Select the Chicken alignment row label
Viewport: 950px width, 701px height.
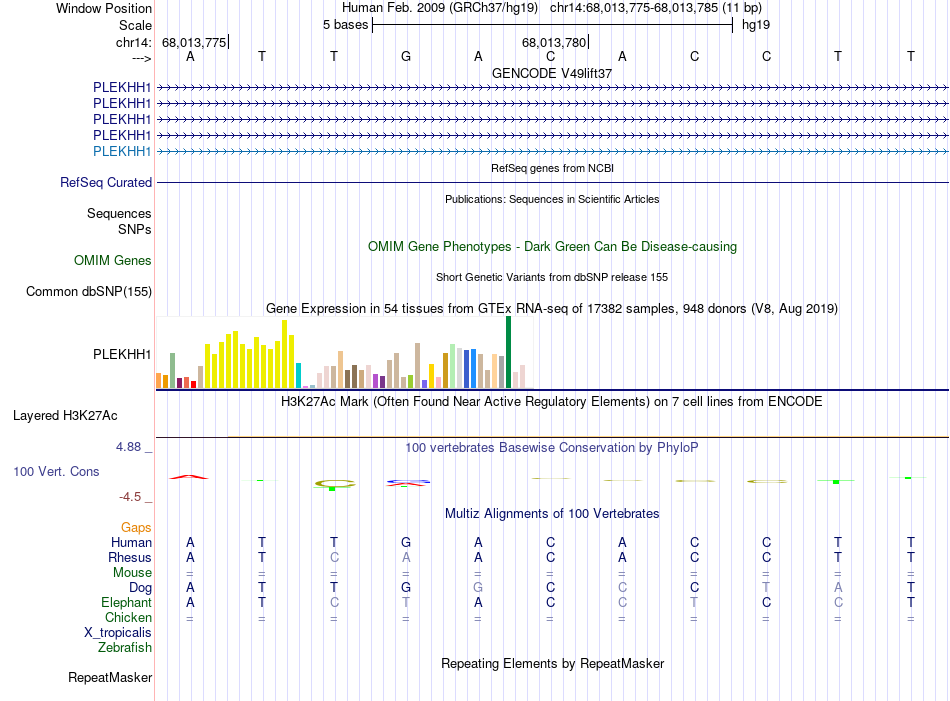(x=128, y=617)
